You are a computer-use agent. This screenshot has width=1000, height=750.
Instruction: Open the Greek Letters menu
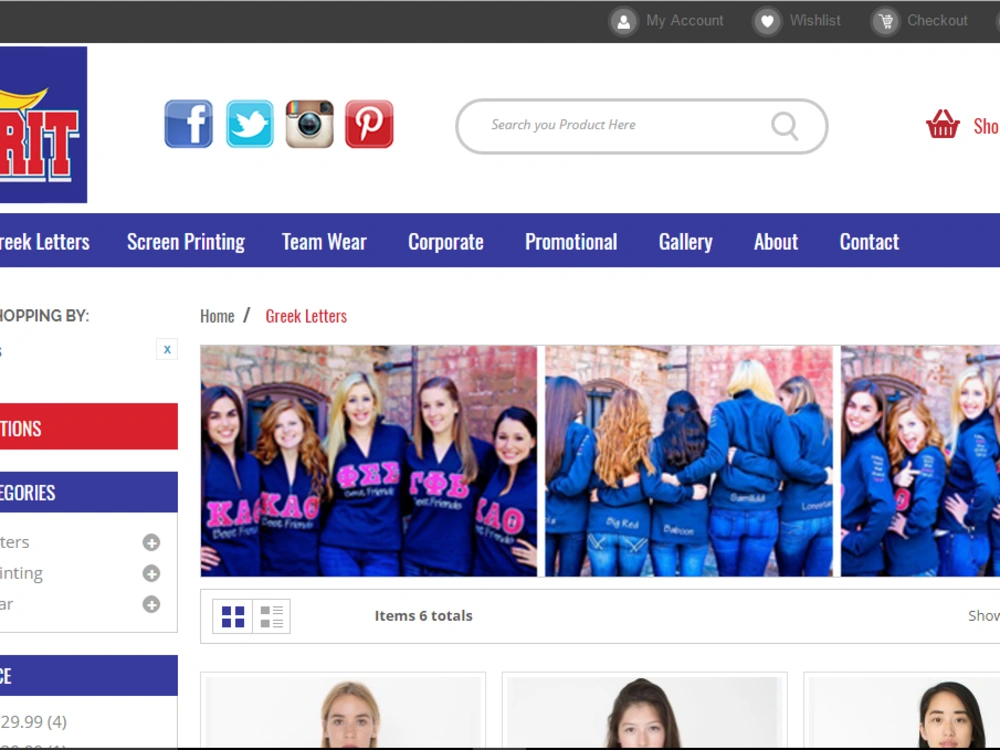coord(44,242)
